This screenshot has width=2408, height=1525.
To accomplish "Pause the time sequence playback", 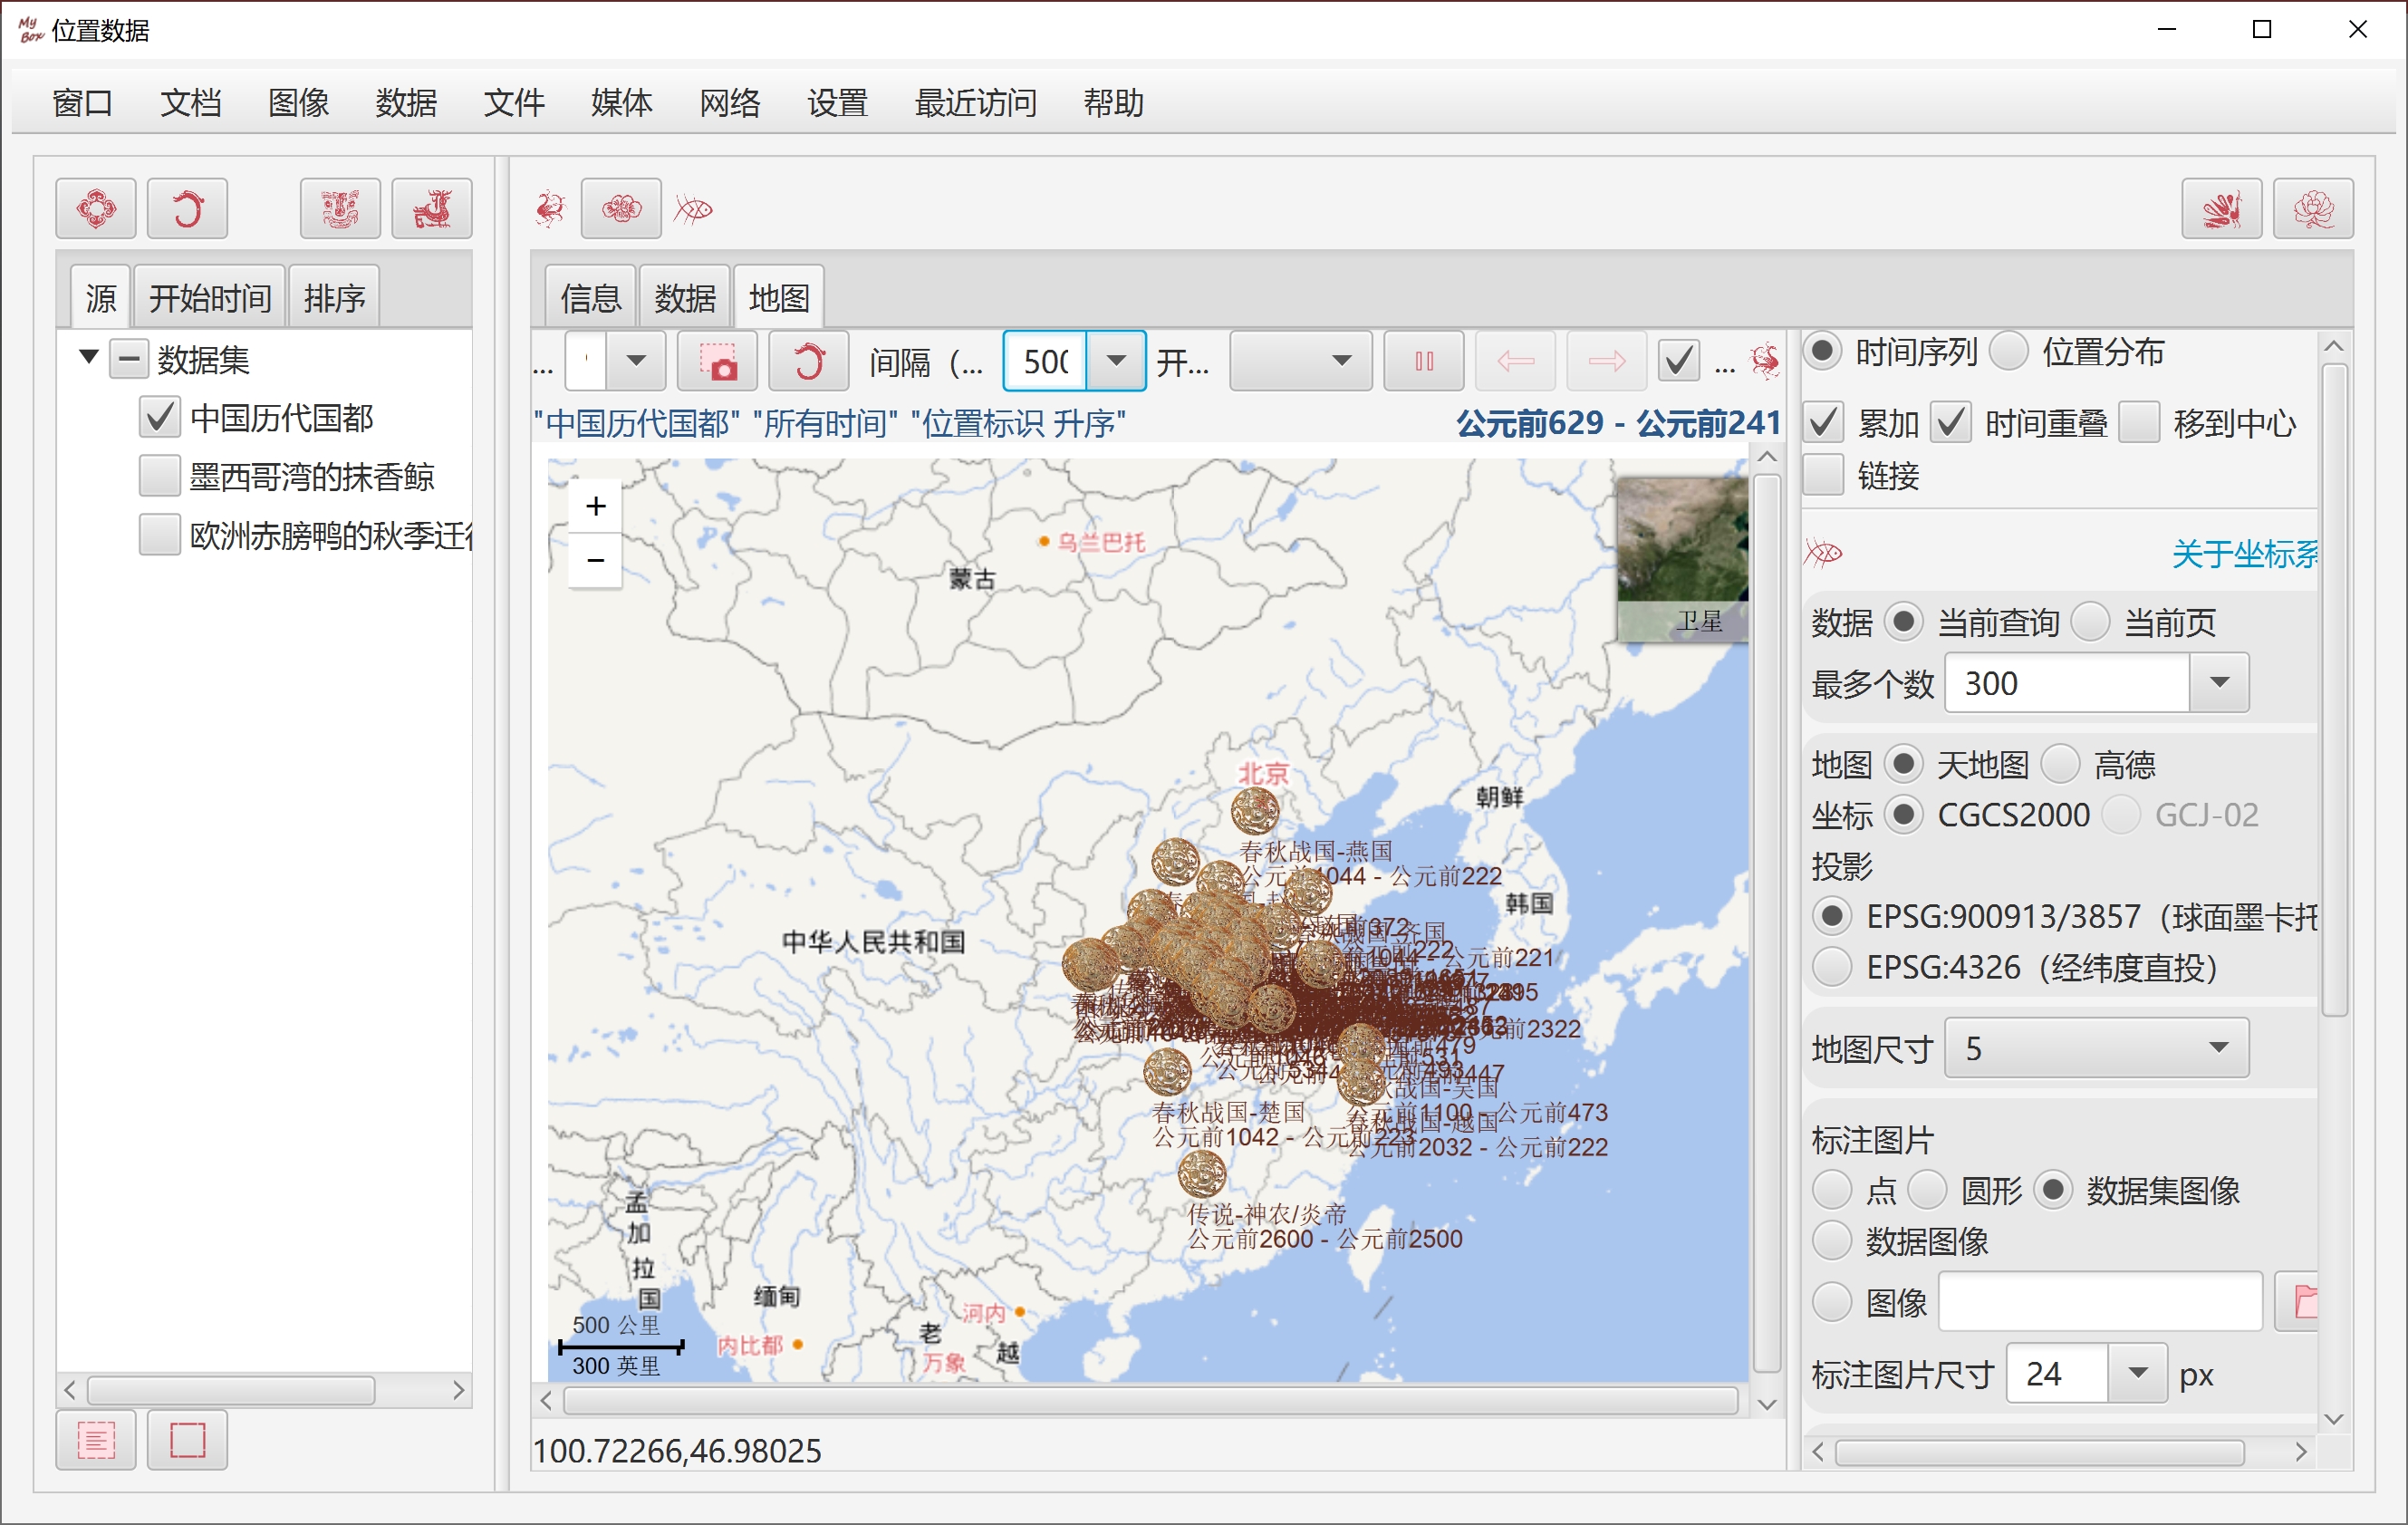I will [1424, 362].
